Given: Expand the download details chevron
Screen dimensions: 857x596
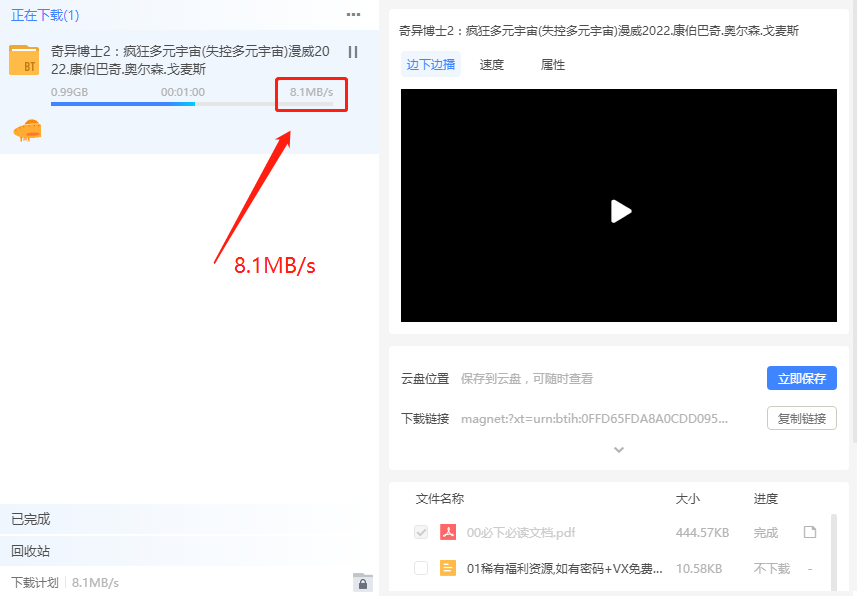Looking at the screenshot, I should tap(619, 449).
